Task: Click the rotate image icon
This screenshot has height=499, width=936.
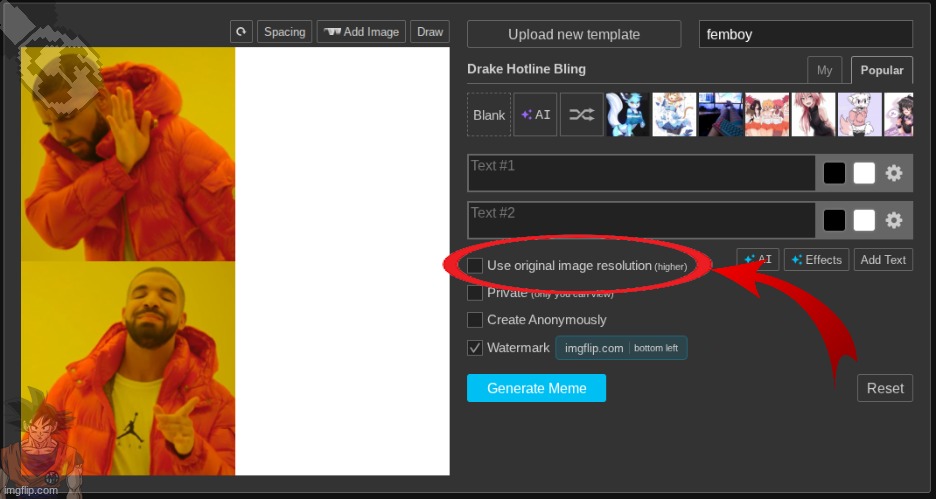Action: click(241, 32)
